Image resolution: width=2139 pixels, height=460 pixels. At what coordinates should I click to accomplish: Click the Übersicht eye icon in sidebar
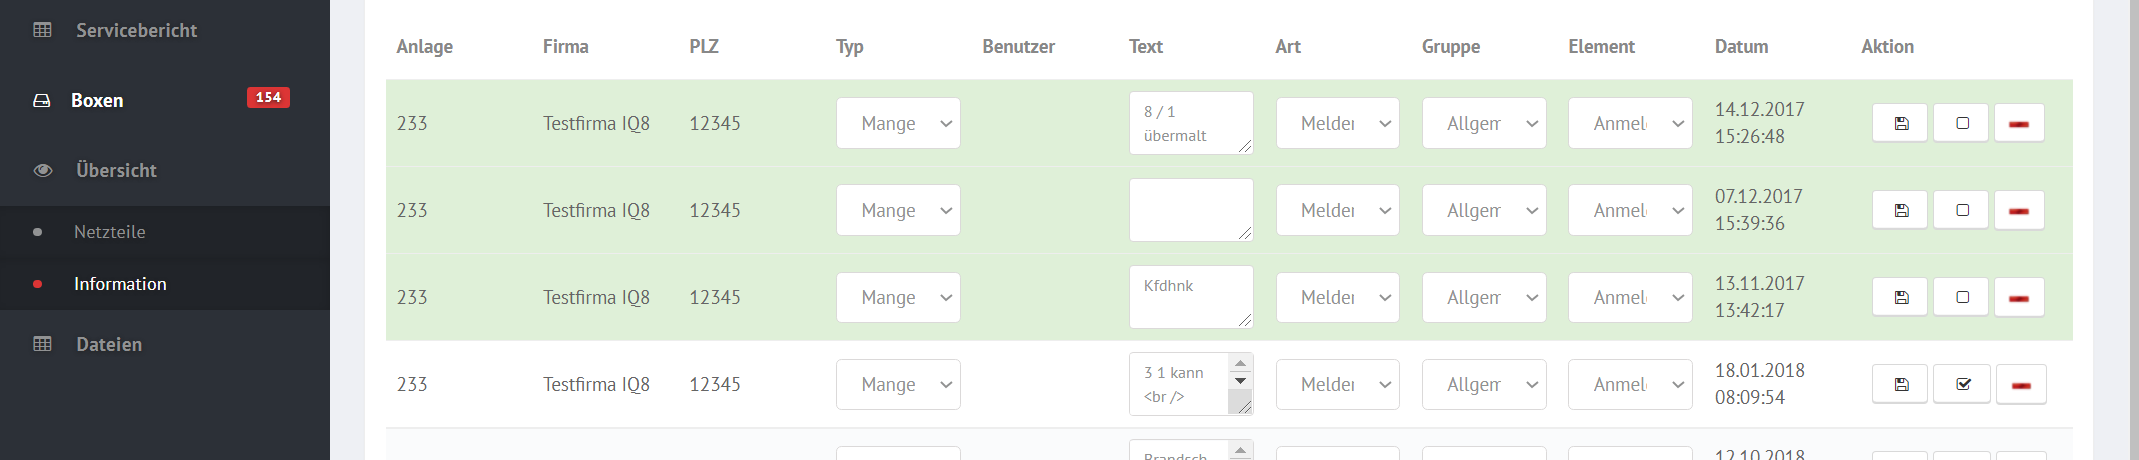click(42, 170)
